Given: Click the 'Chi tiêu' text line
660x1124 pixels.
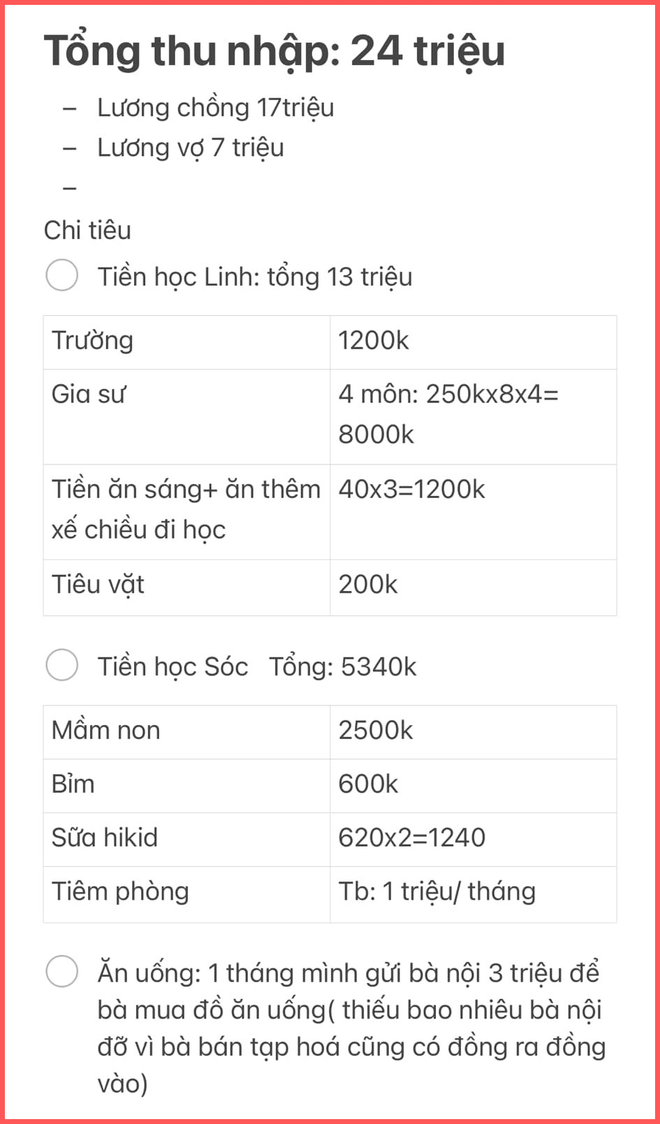Looking at the screenshot, I should (87, 230).
